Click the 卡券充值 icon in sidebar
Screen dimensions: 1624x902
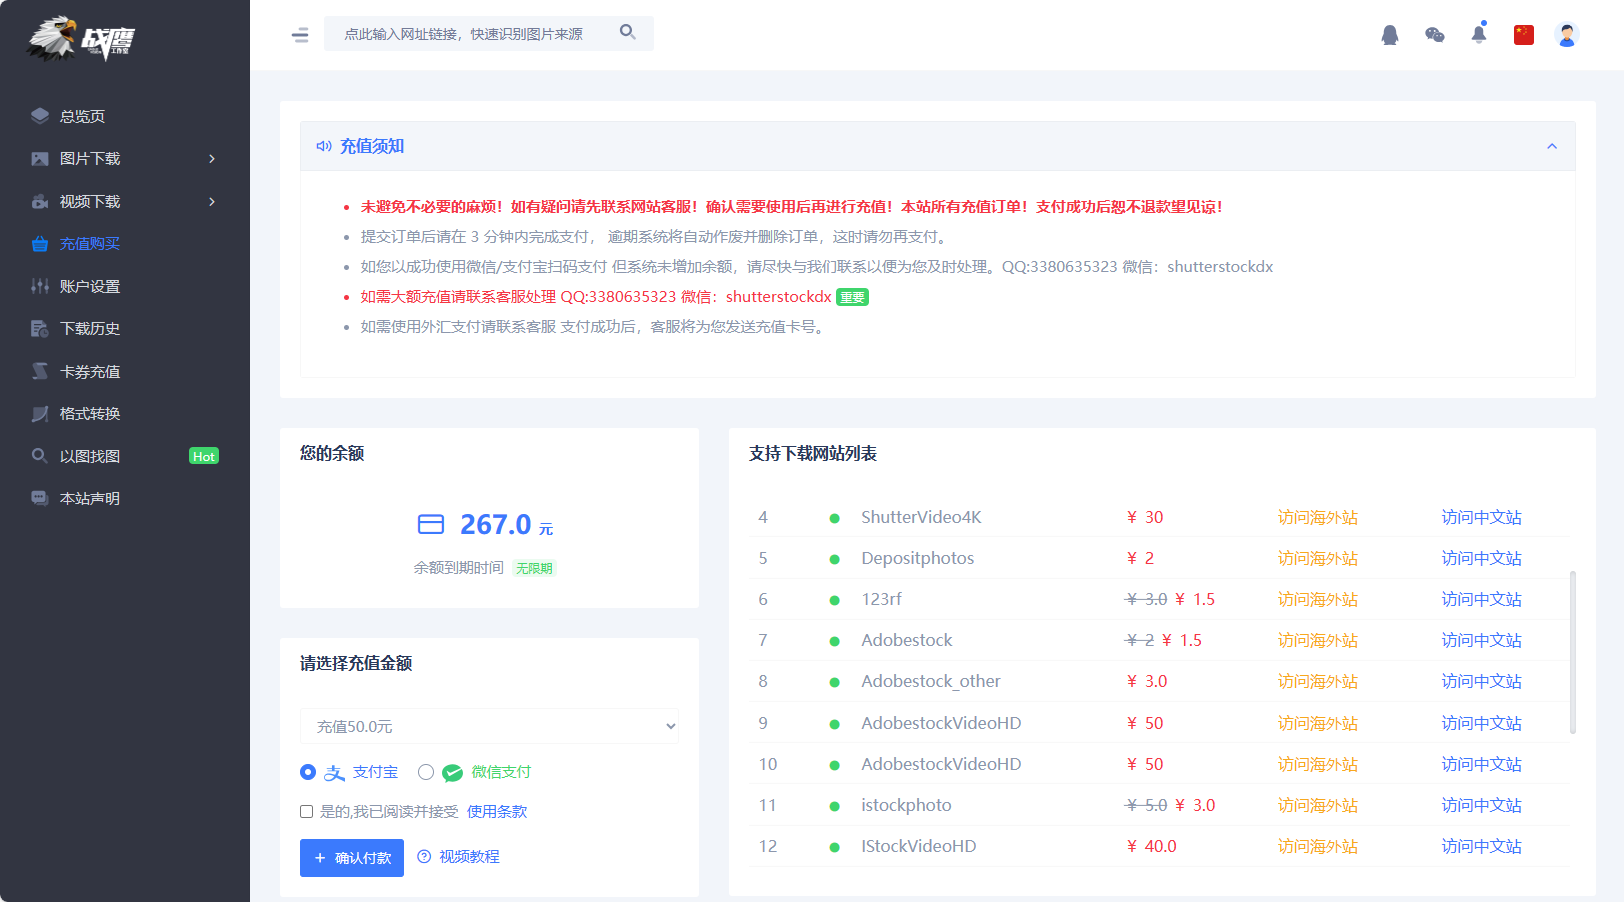pyautogui.click(x=40, y=371)
